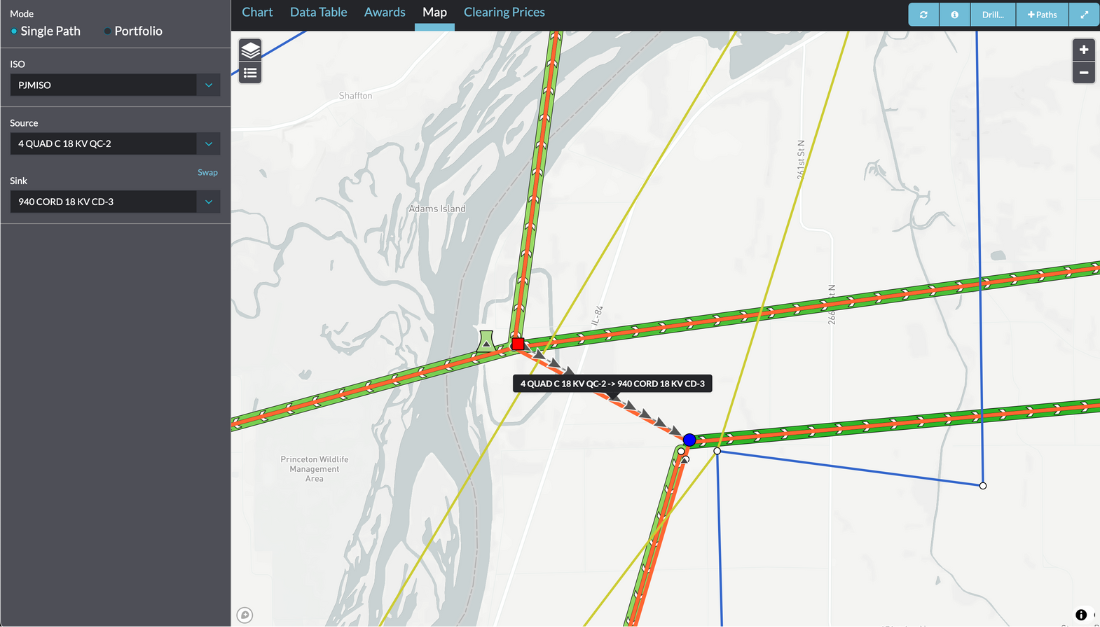Open the ISO dropdown showing PJMISO
1100x627 pixels.
coord(115,85)
